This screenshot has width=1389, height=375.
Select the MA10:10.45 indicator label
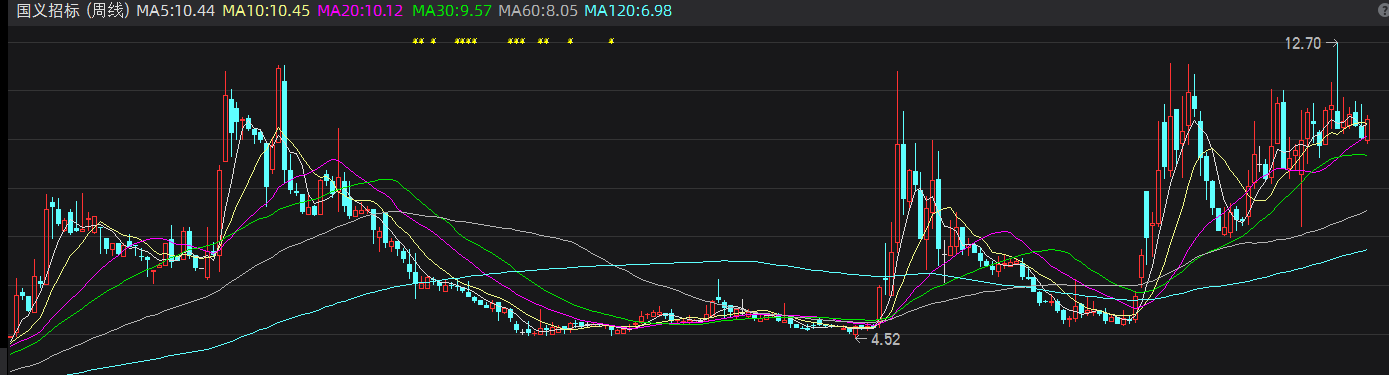click(265, 10)
